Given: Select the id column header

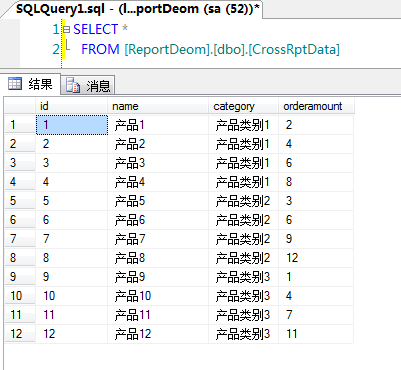Looking at the screenshot, I should [71, 106].
